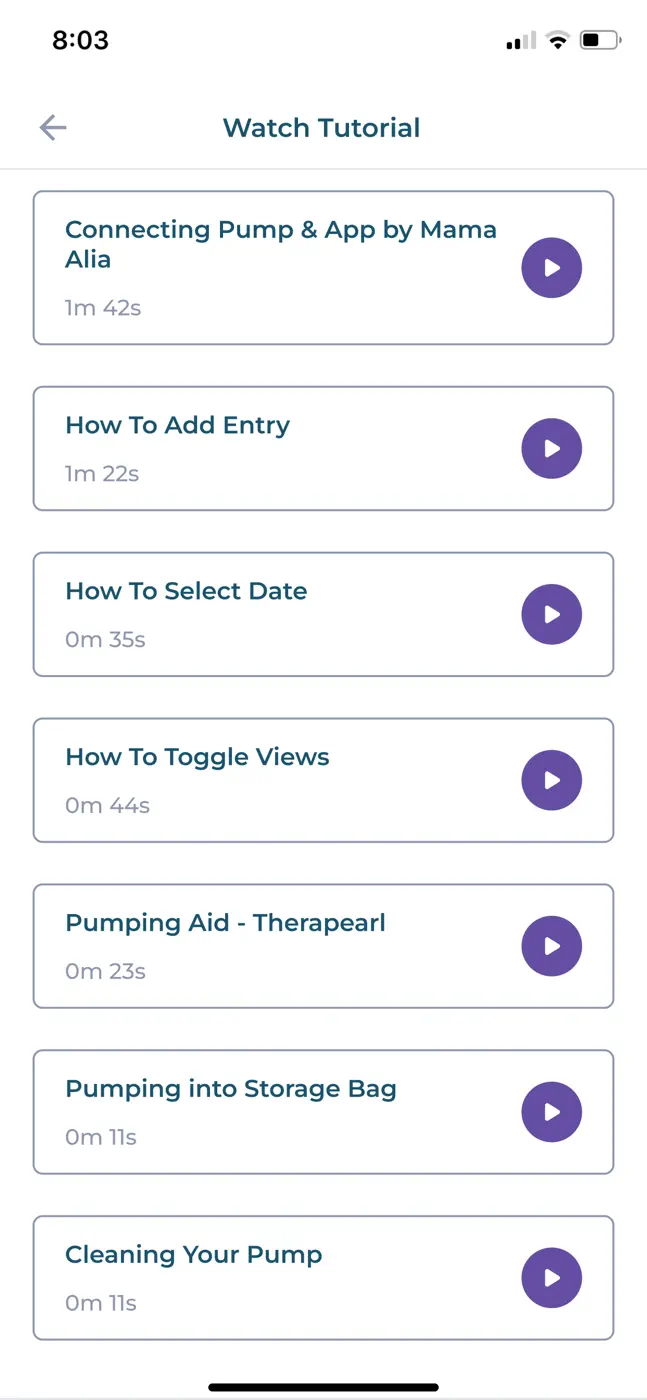Play Connecting Pump & App video

click(x=552, y=268)
